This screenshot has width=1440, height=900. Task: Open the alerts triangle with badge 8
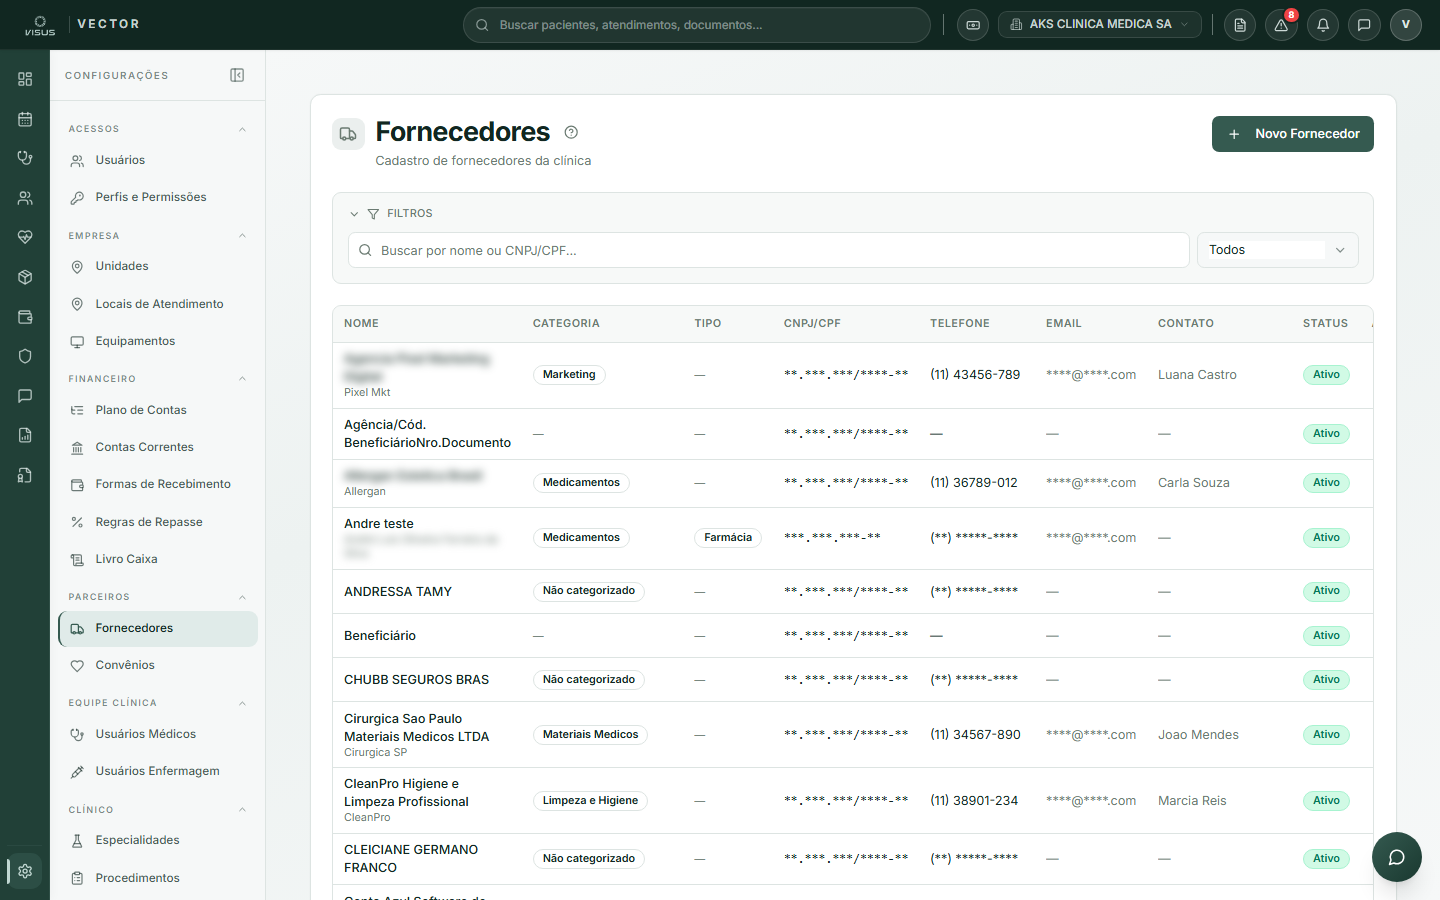coord(1281,25)
